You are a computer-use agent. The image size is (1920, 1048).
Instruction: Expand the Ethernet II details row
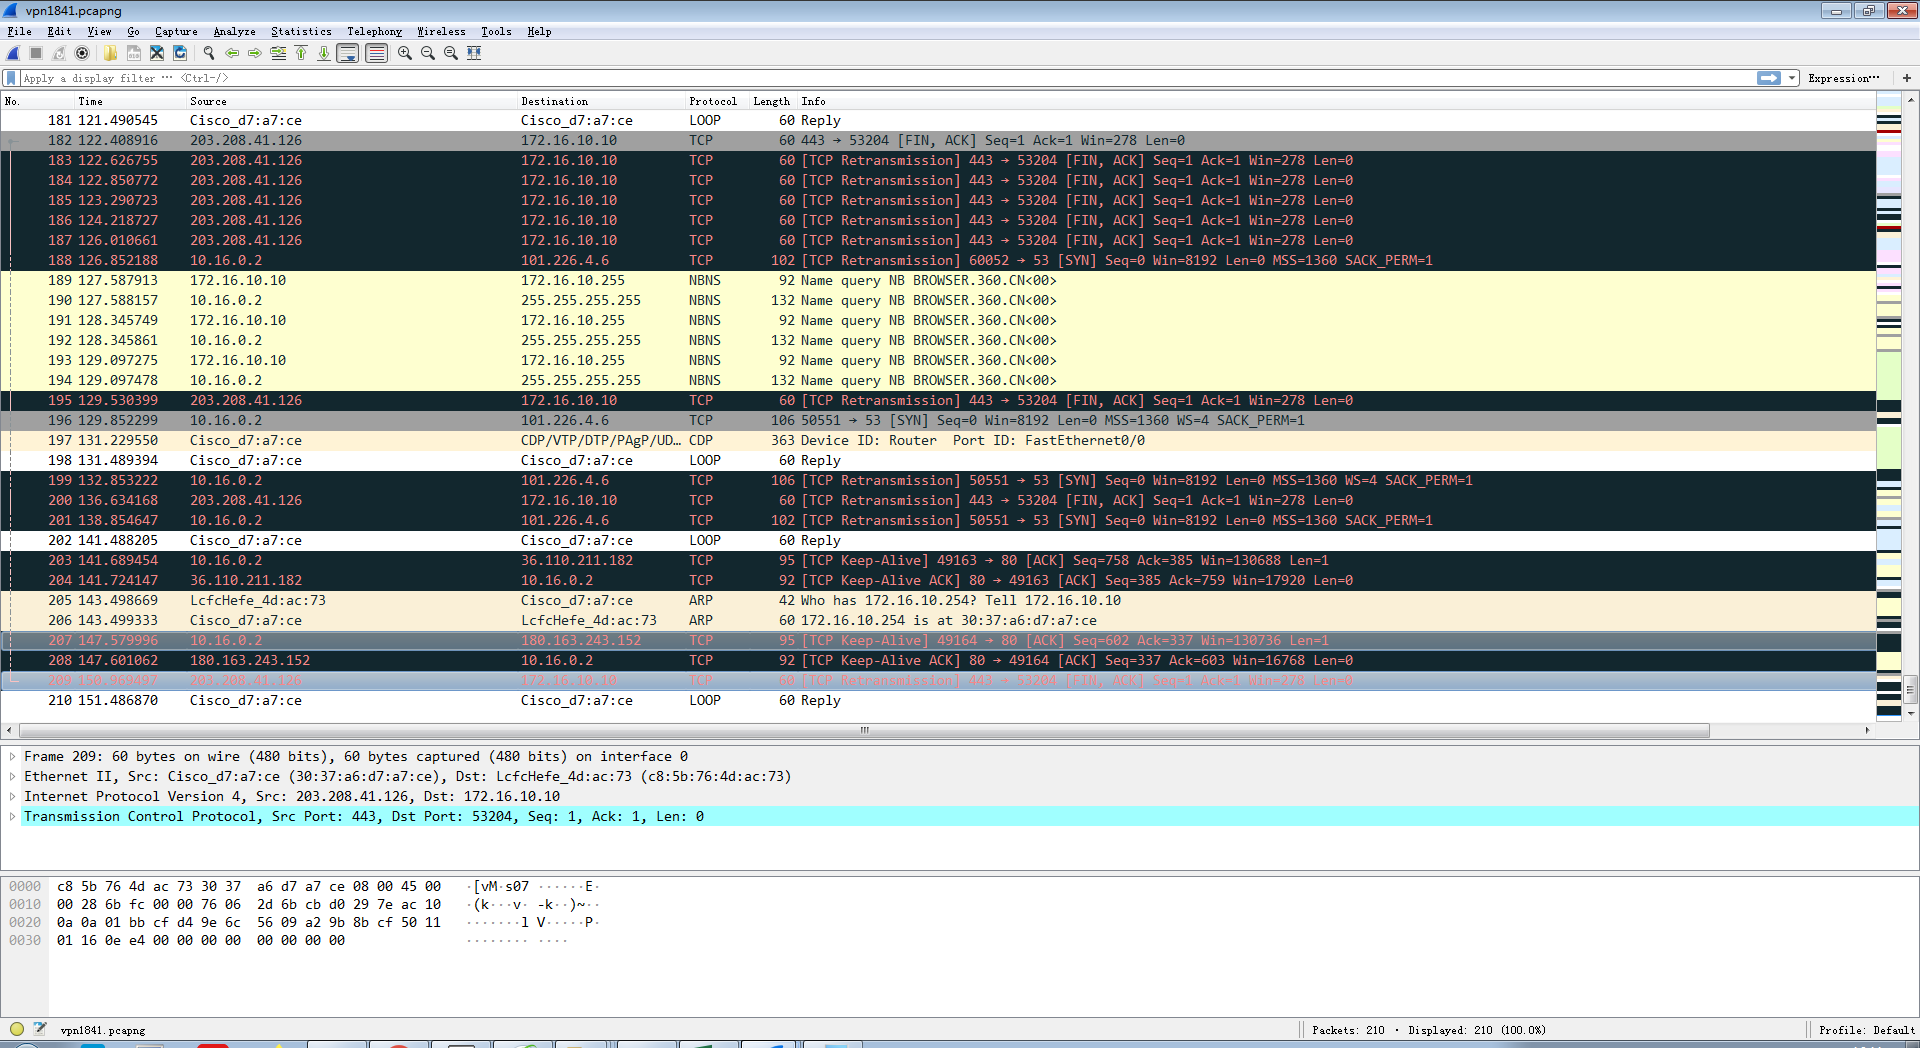click(x=12, y=777)
